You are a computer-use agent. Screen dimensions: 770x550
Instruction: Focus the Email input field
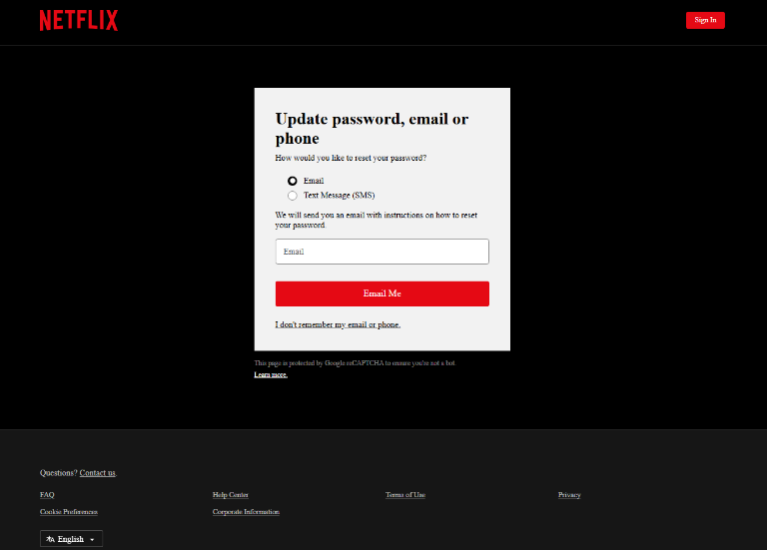(382, 251)
